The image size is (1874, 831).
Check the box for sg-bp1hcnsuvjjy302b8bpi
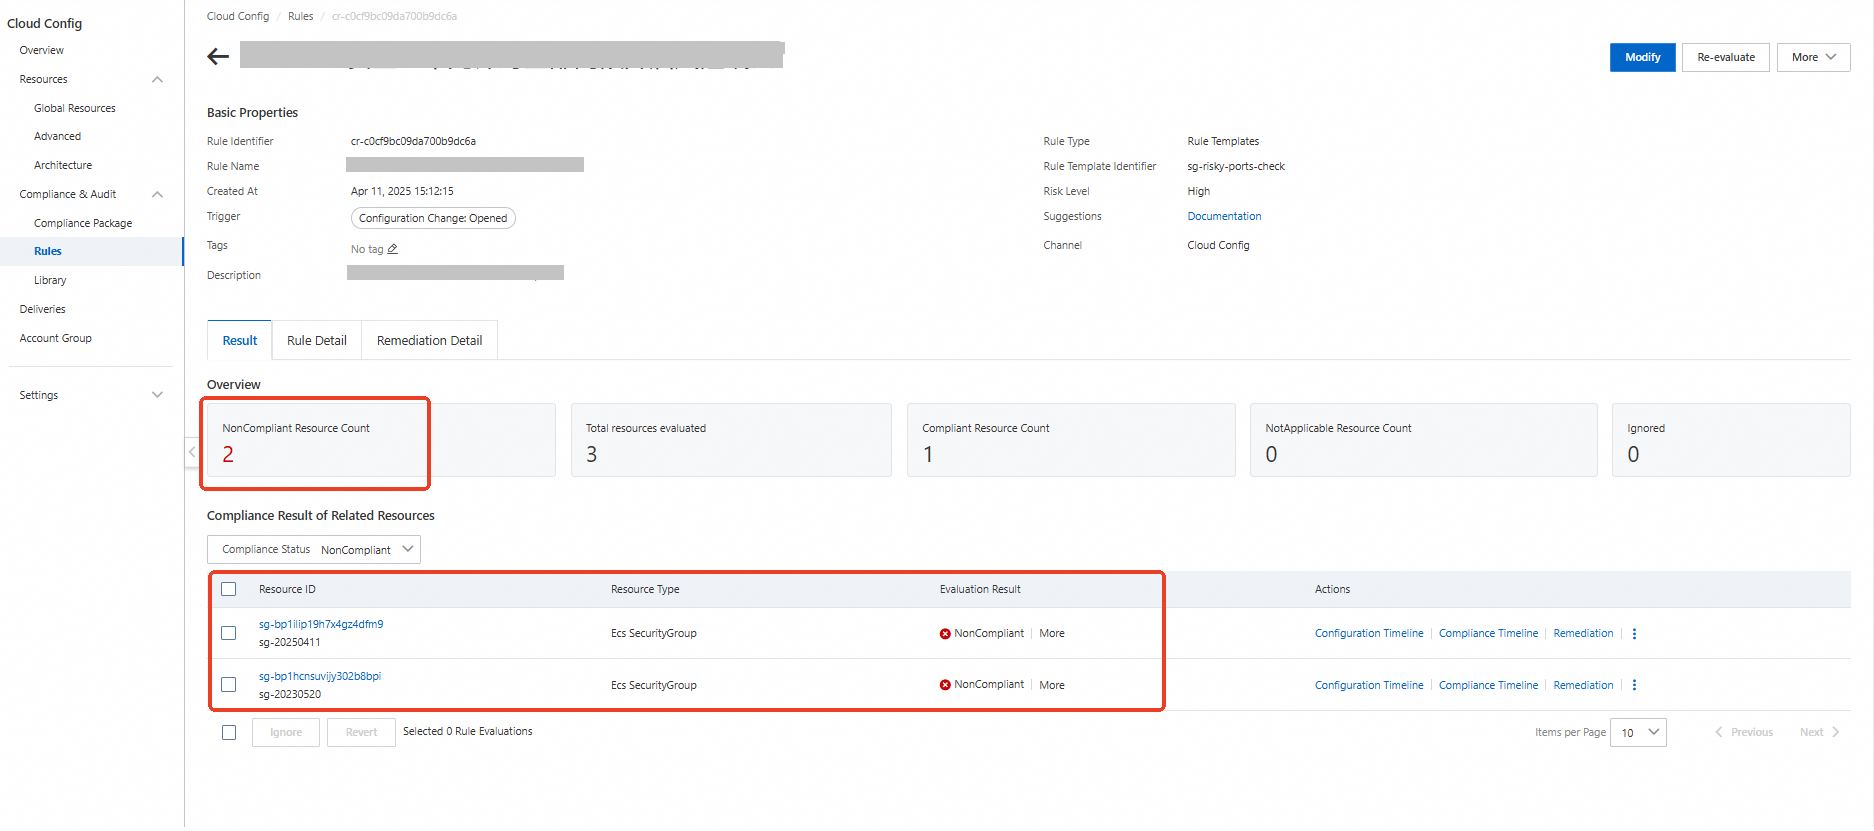pos(229,685)
